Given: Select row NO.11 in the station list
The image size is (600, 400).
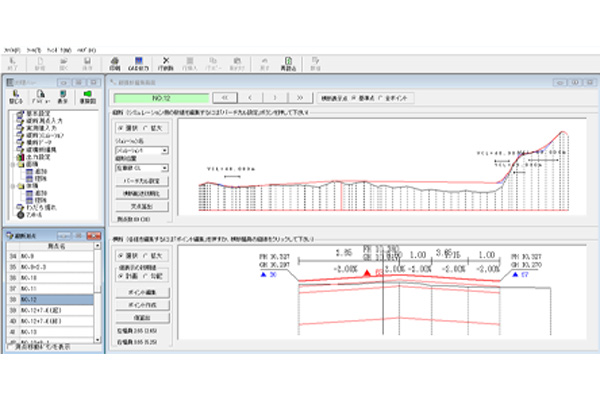Looking at the screenshot, I should pos(45,288).
